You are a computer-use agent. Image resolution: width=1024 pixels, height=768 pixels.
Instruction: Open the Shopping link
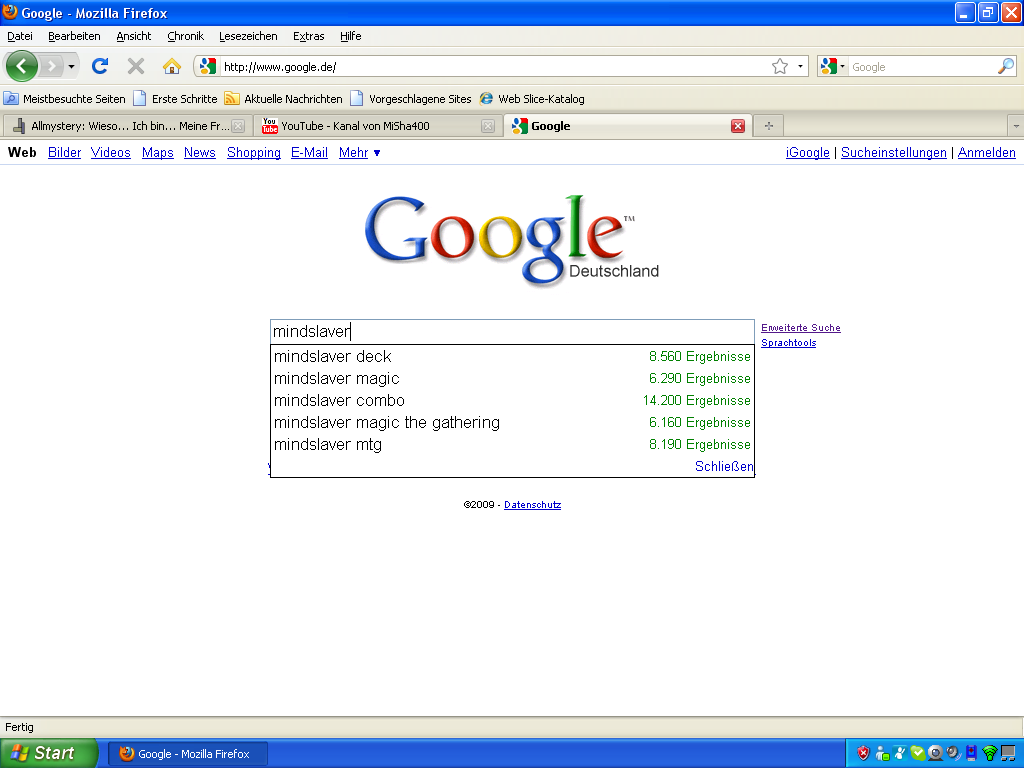pyautogui.click(x=254, y=152)
